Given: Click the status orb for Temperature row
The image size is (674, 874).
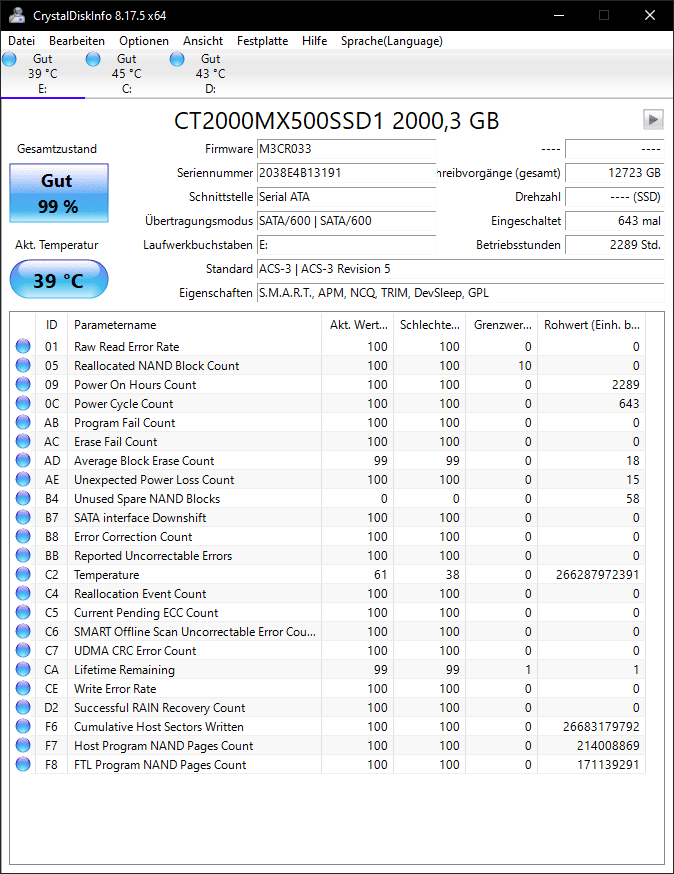Looking at the screenshot, I should tap(23, 574).
